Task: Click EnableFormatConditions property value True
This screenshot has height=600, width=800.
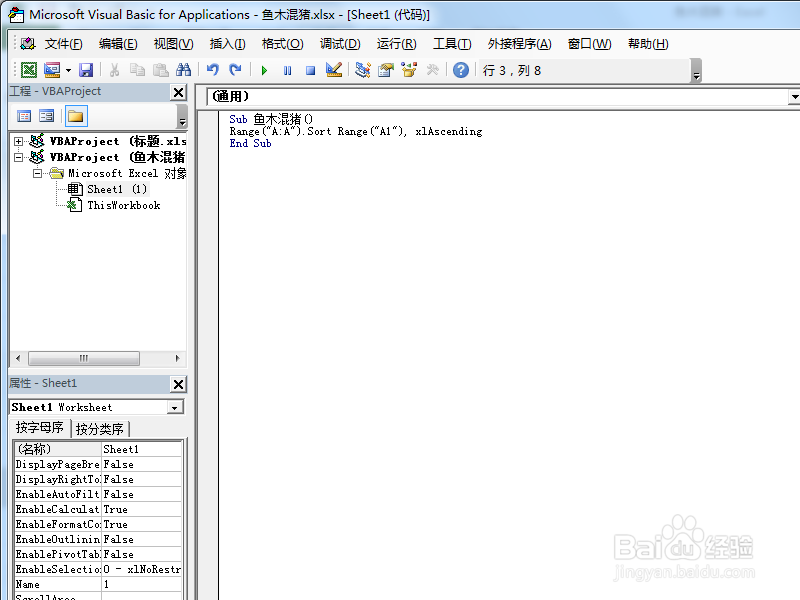Action: pyautogui.click(x=141, y=524)
